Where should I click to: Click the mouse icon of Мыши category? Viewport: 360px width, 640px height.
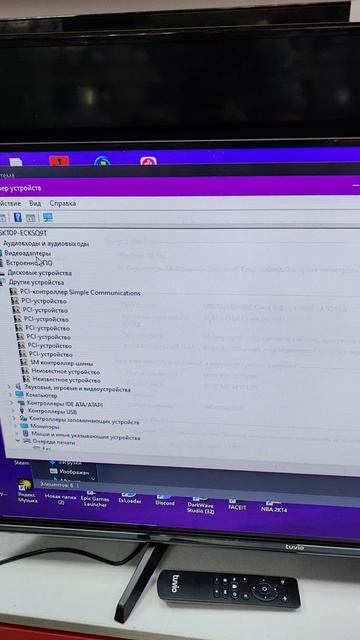point(26,433)
